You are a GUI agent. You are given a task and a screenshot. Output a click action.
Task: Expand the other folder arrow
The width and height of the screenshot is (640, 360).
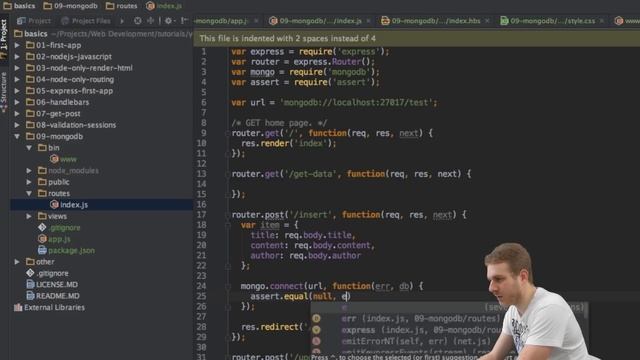pos(17,262)
